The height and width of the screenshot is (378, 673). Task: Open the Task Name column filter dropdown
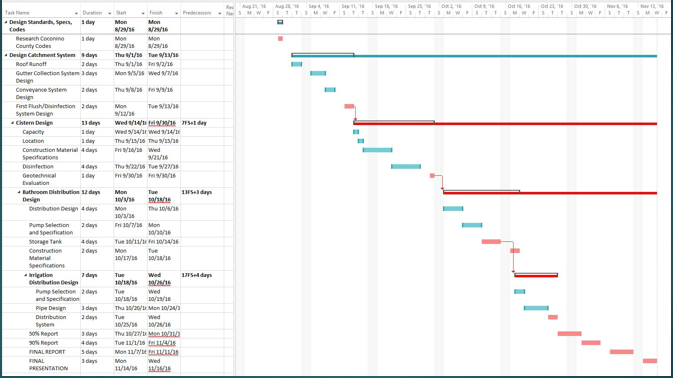(x=76, y=13)
